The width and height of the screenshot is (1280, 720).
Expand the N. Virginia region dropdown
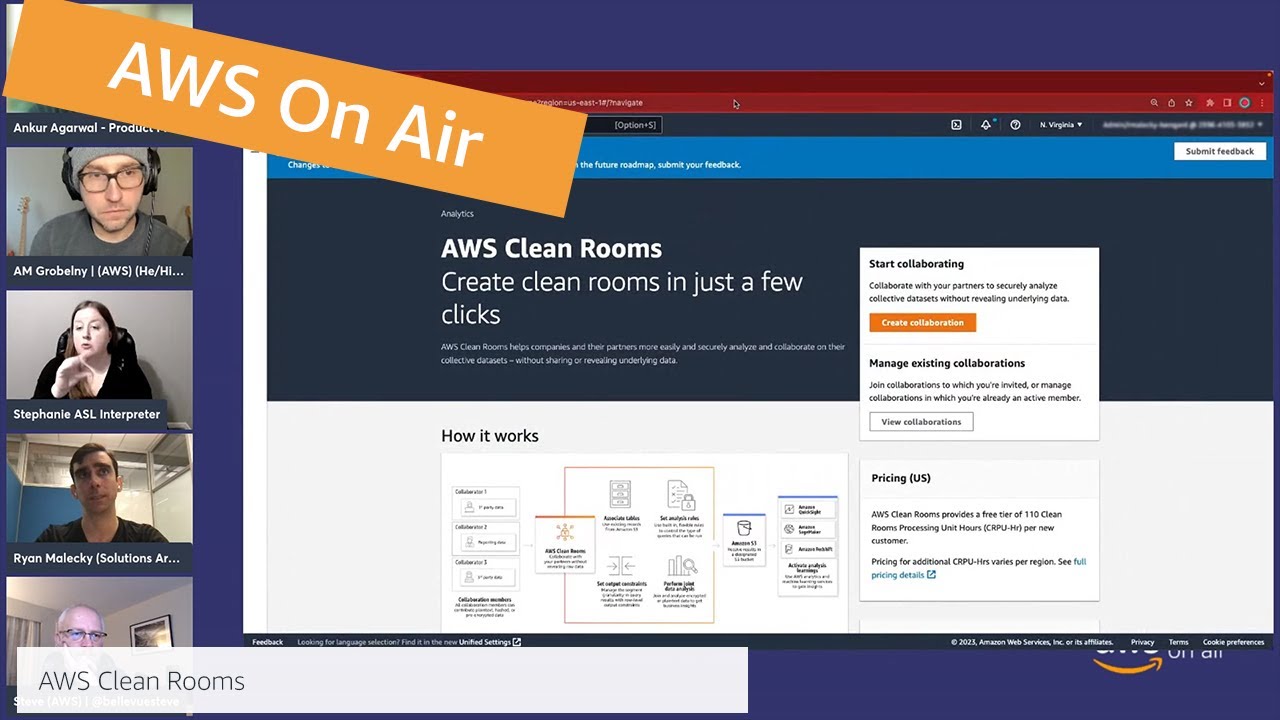pos(1061,125)
